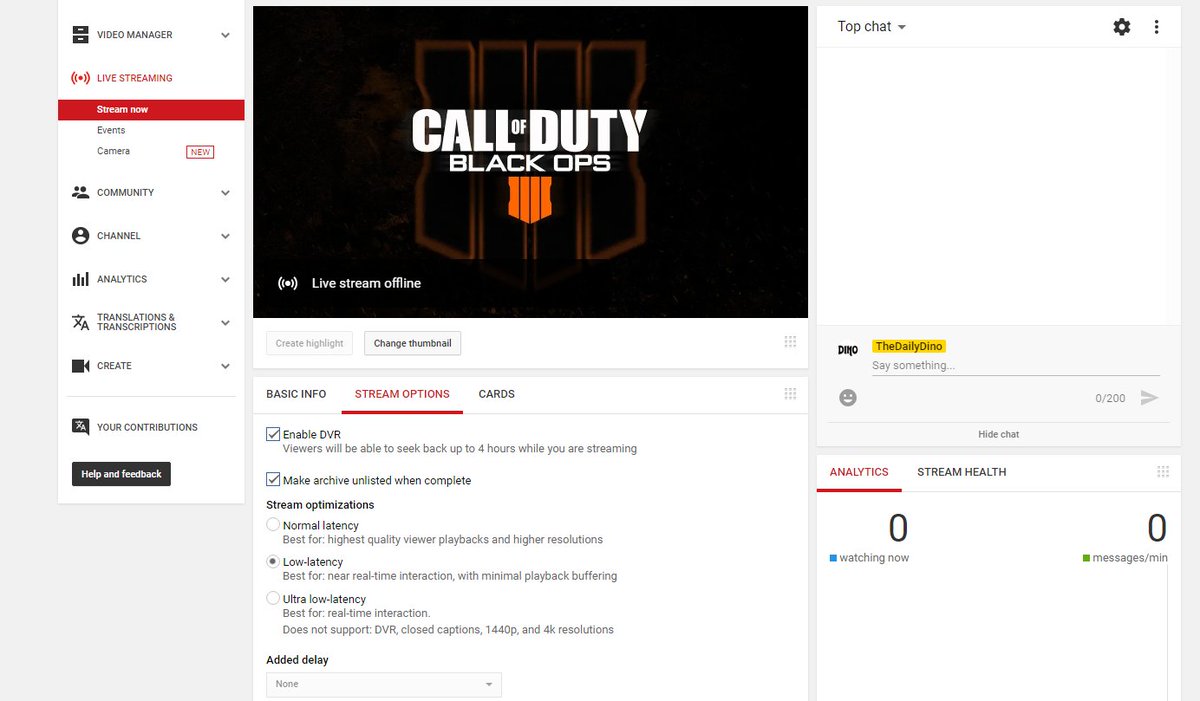Click the Change thumbnail button
Image resolution: width=1200 pixels, height=701 pixels.
(x=412, y=343)
